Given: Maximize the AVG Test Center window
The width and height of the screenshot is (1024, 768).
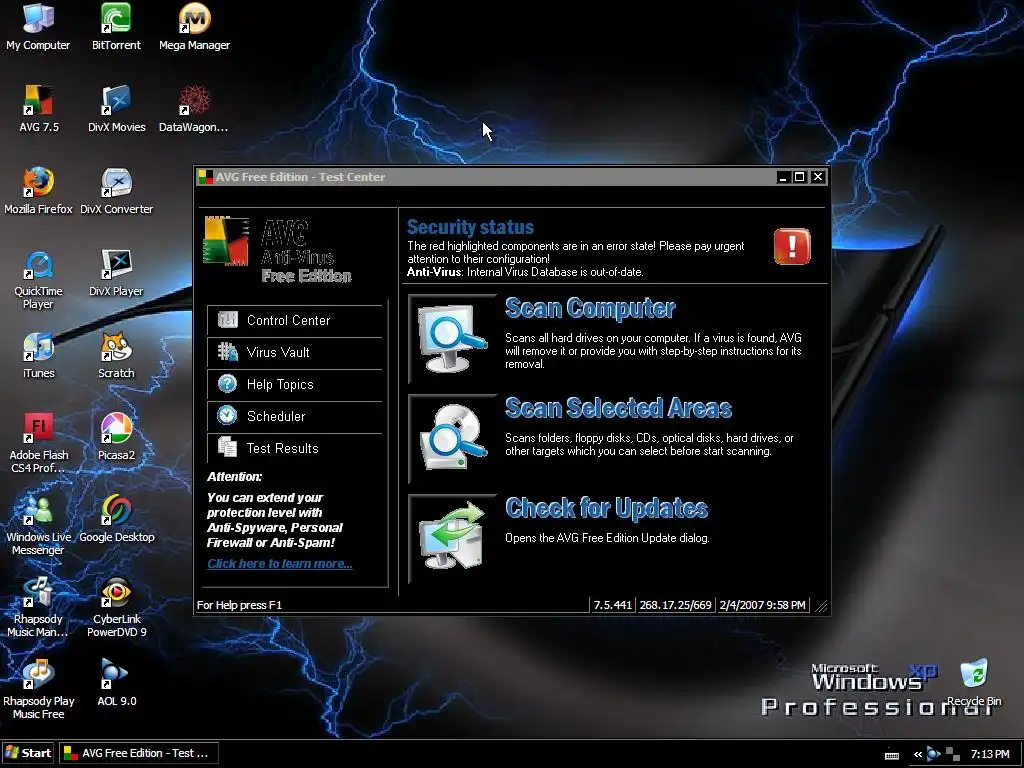Looking at the screenshot, I should (799, 177).
